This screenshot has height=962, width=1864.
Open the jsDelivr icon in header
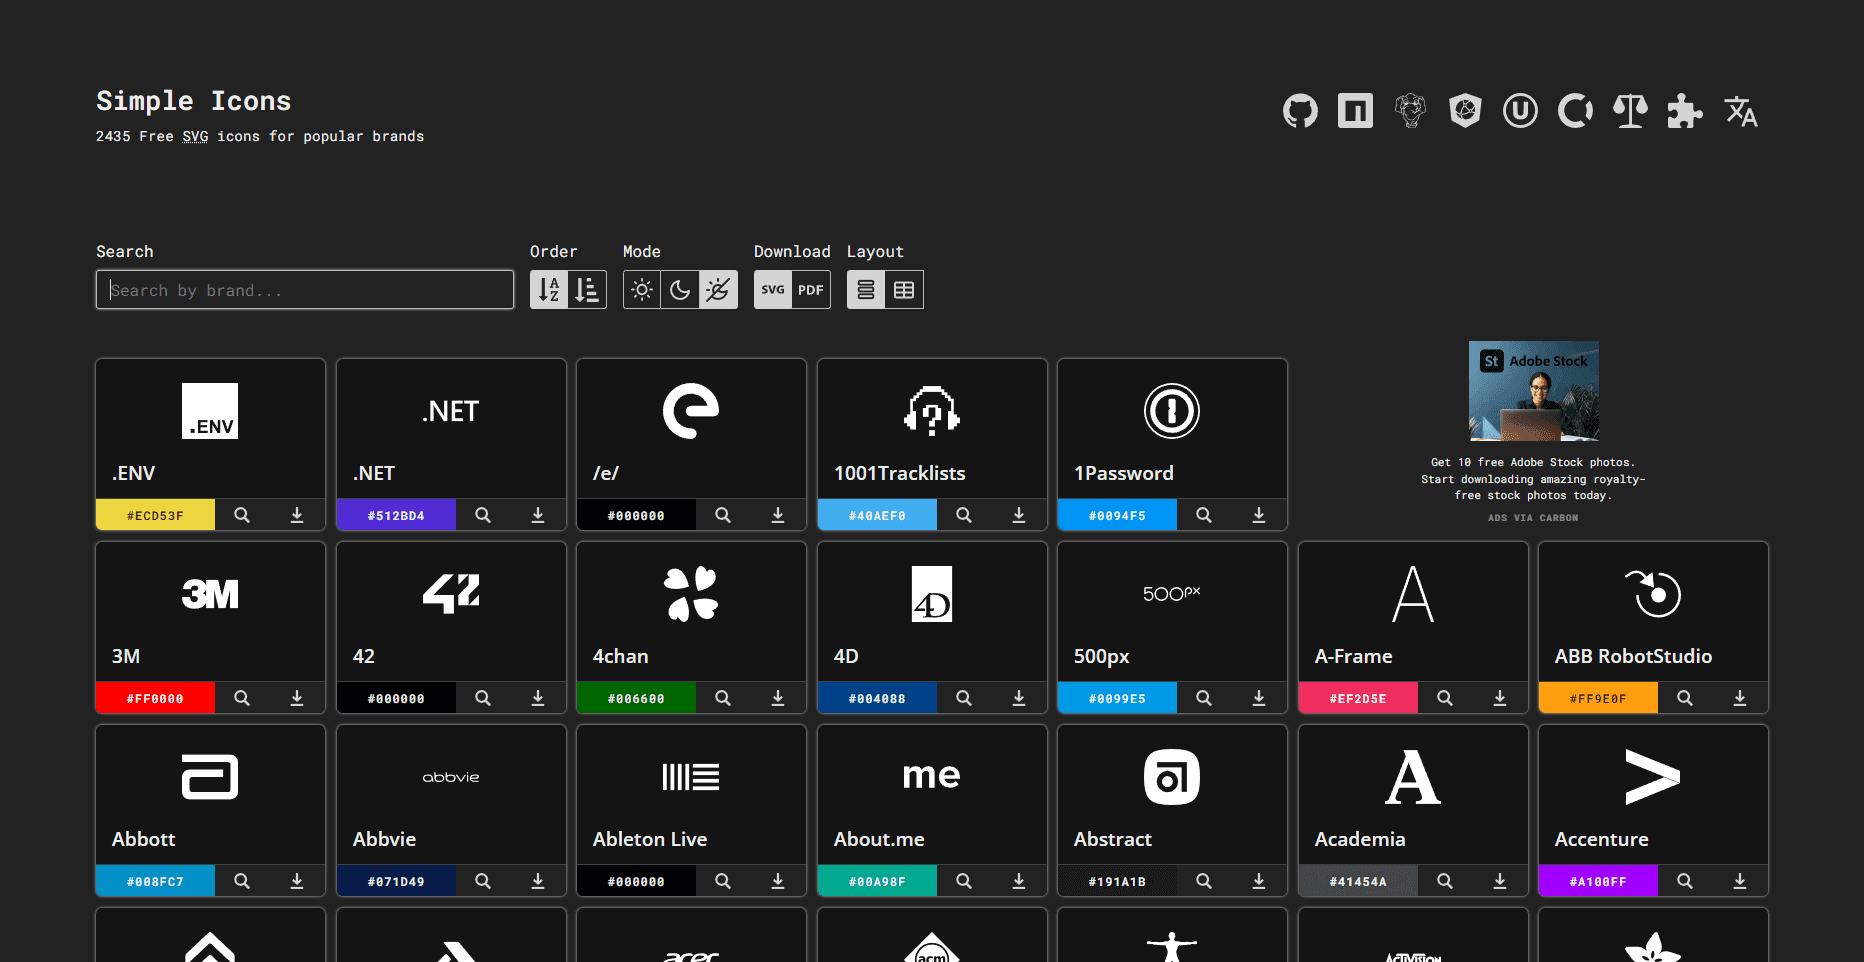click(1465, 110)
